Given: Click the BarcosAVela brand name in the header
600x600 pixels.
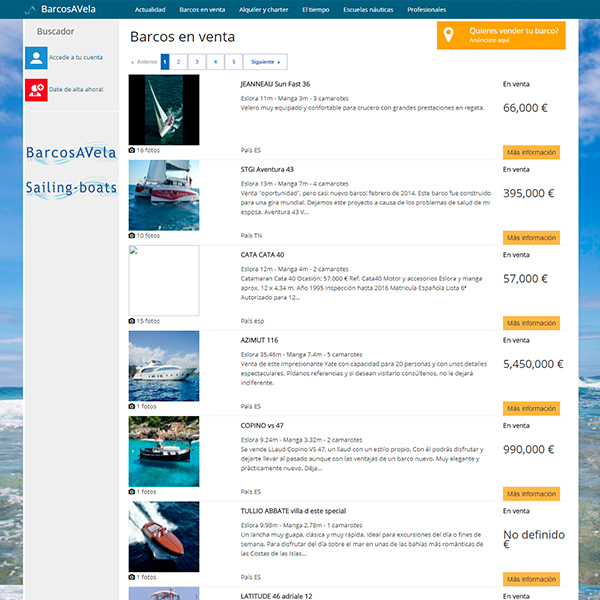Looking at the screenshot, I should 68,9.
